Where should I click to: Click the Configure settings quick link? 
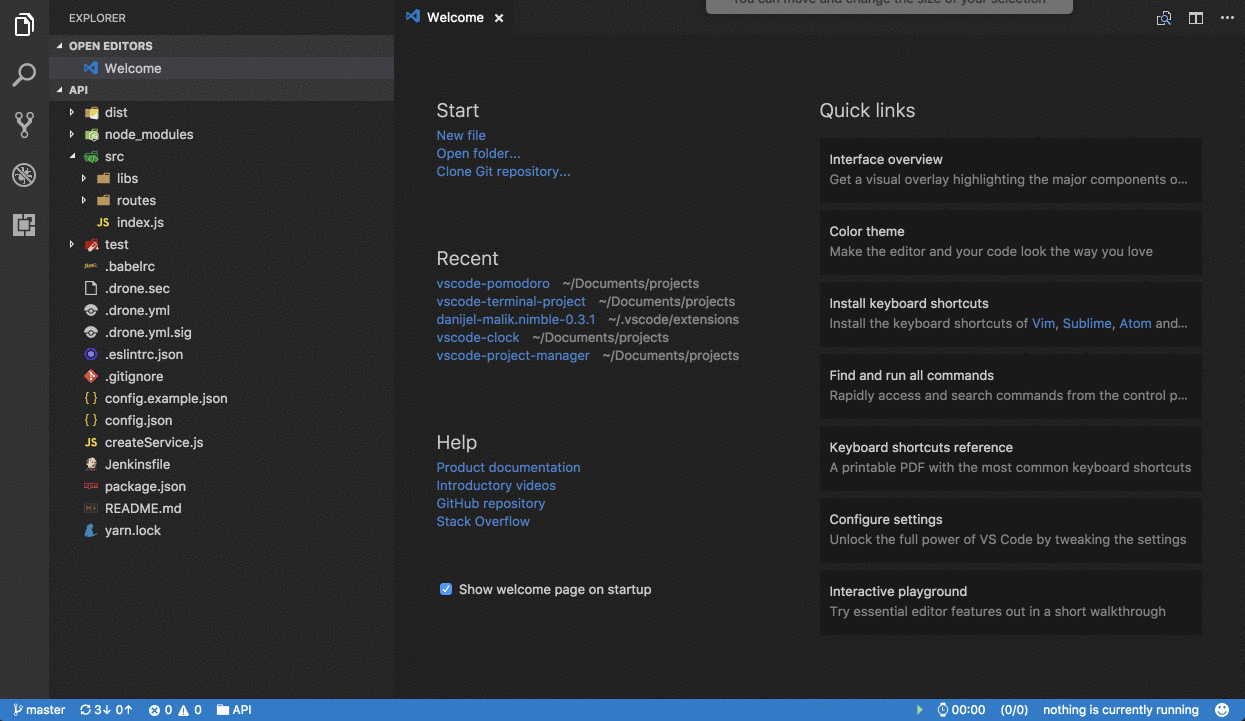pyautogui.click(x=1011, y=530)
